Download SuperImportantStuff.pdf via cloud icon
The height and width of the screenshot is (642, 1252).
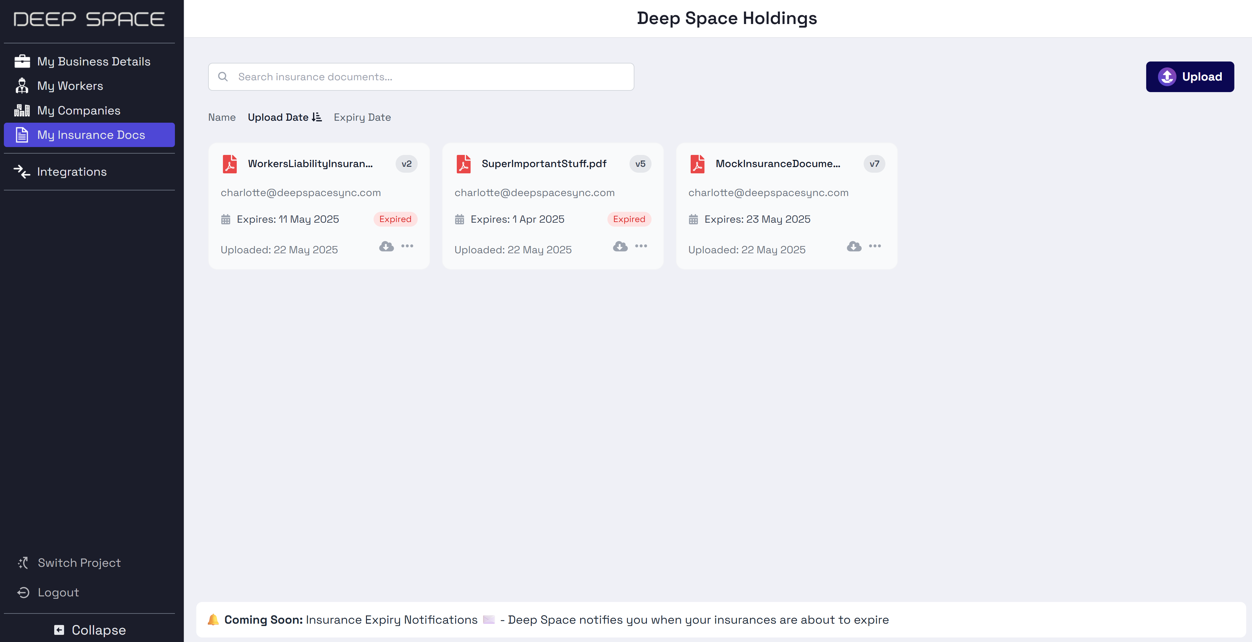click(620, 246)
